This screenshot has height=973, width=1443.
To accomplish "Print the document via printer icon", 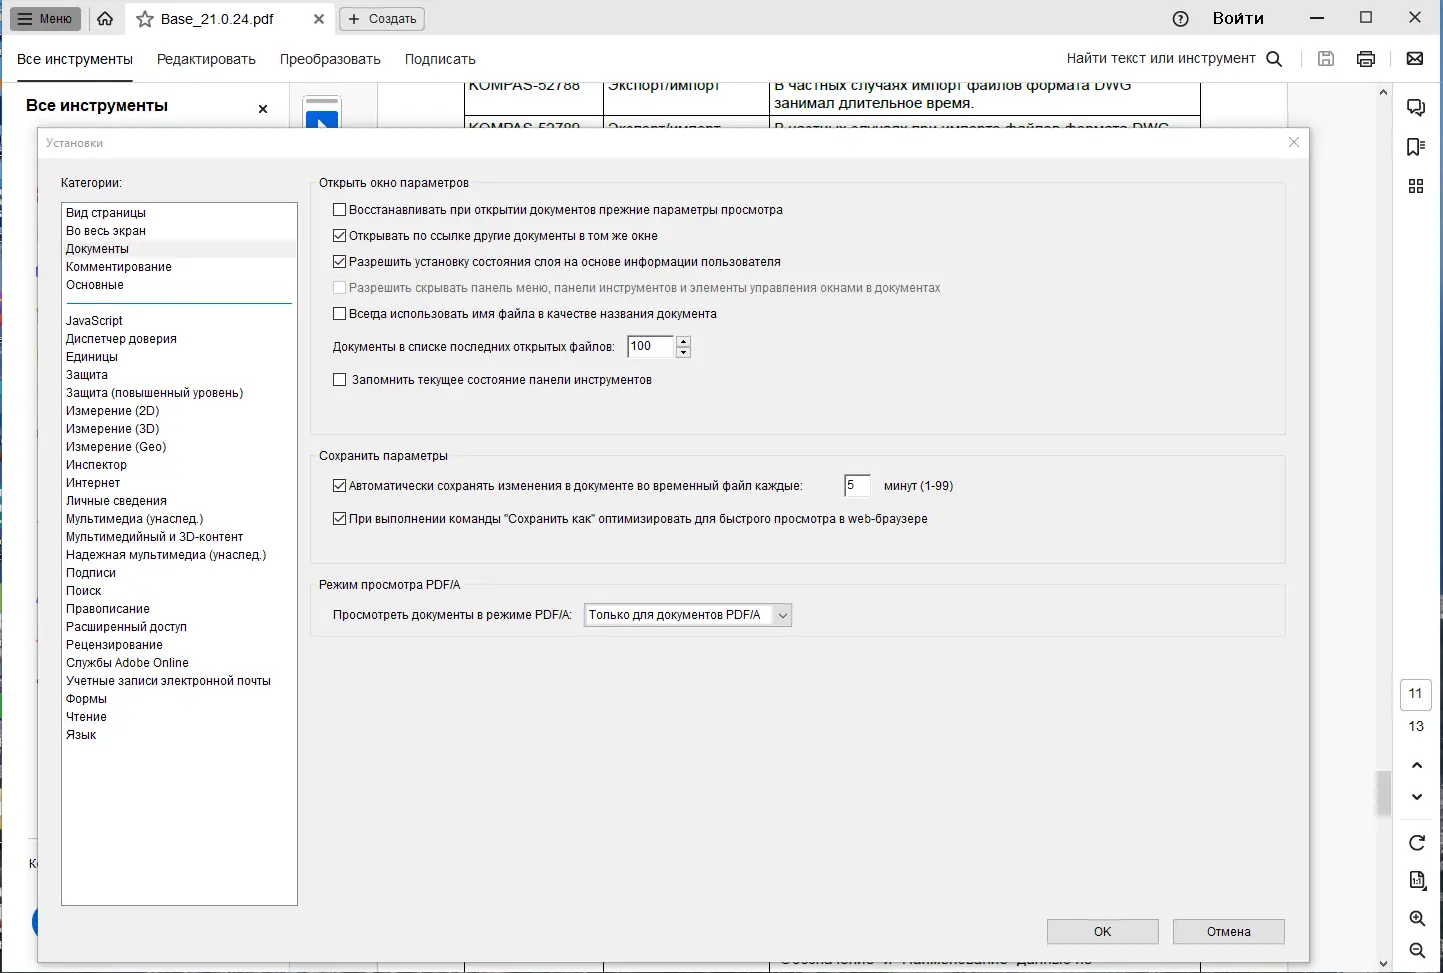I will (x=1366, y=59).
